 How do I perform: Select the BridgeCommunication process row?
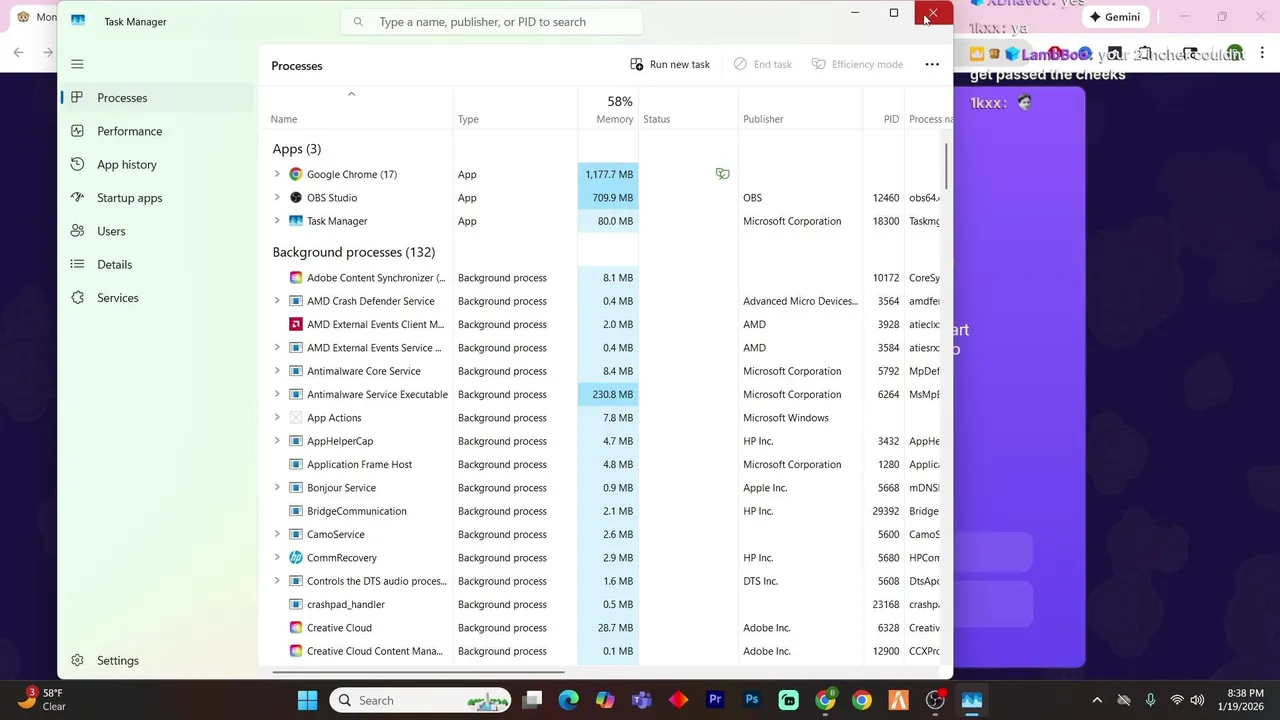pyautogui.click(x=599, y=511)
